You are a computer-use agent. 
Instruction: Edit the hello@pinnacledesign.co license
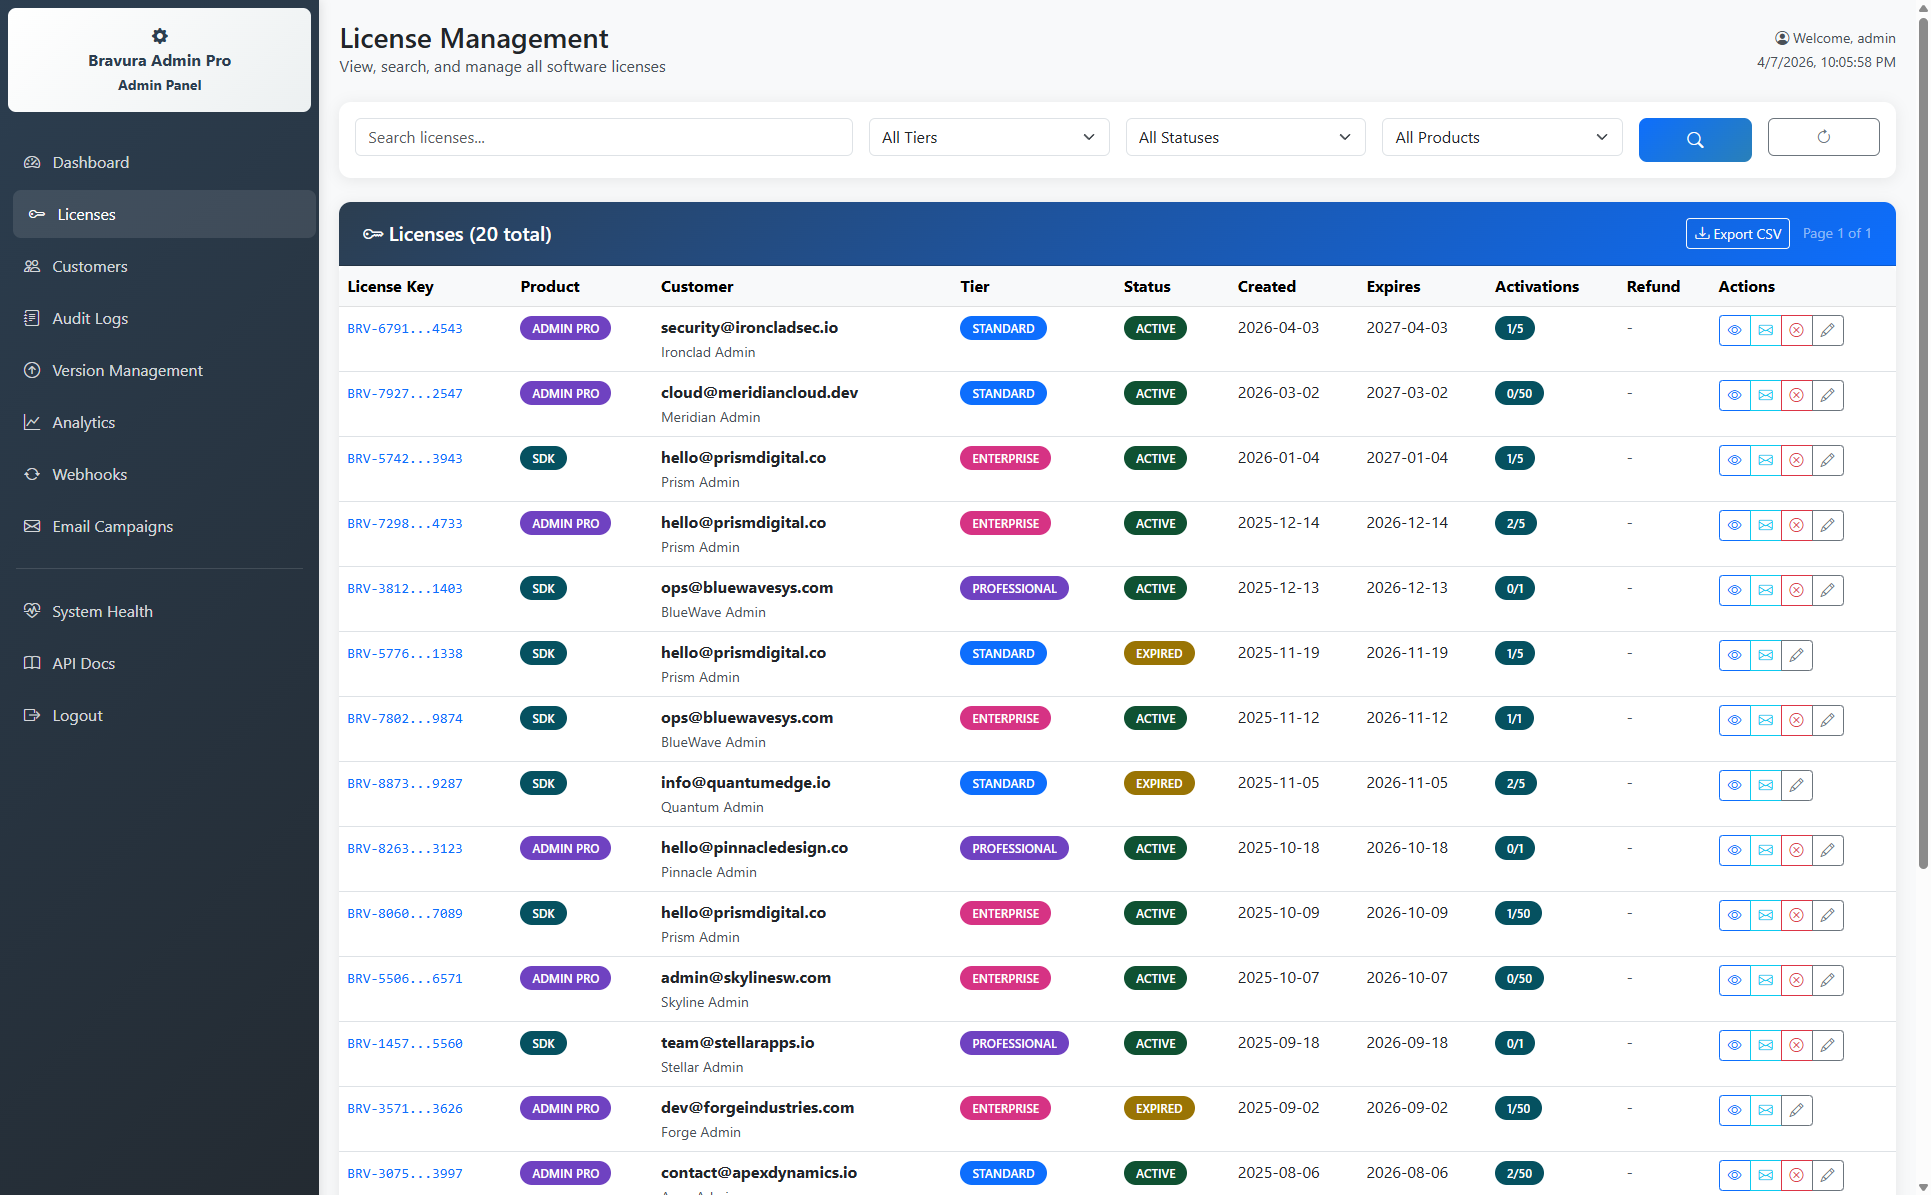point(1827,850)
